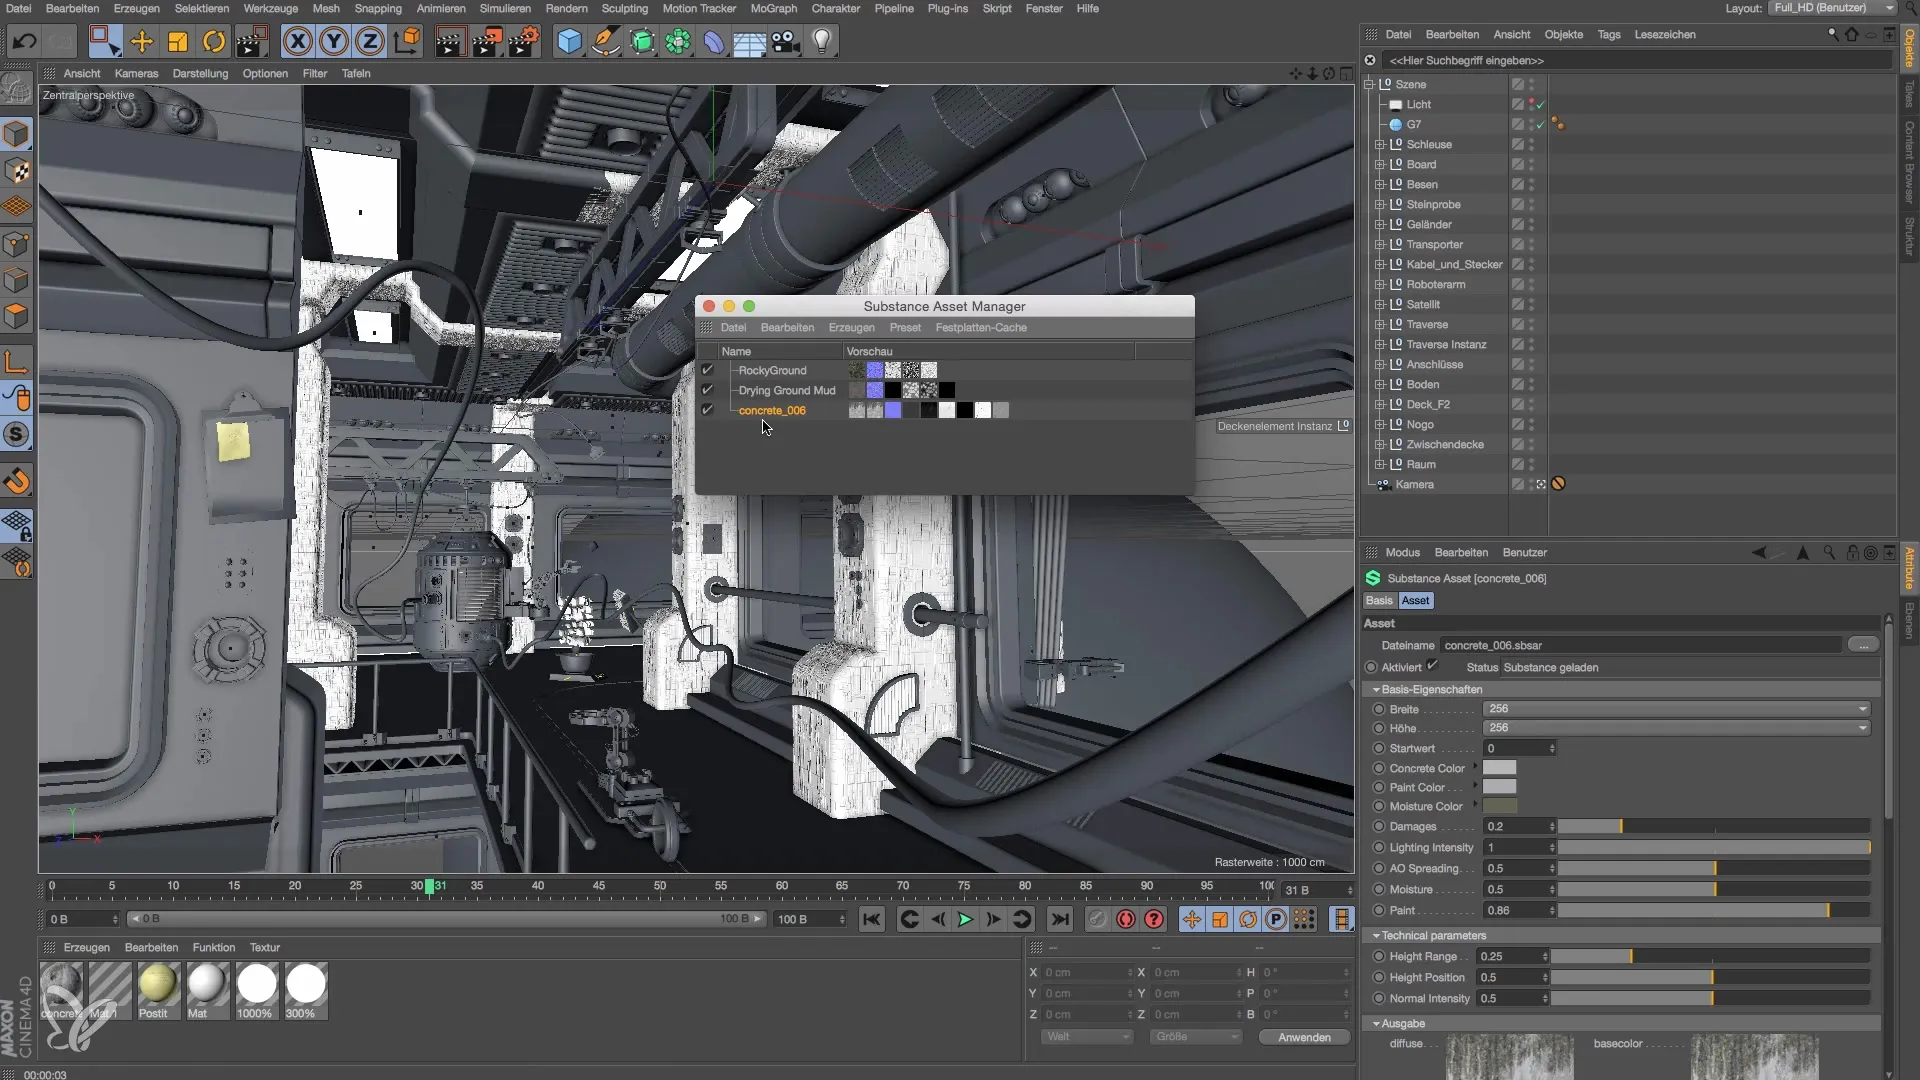
Task: Select the Move tool icon
Action: click(141, 42)
